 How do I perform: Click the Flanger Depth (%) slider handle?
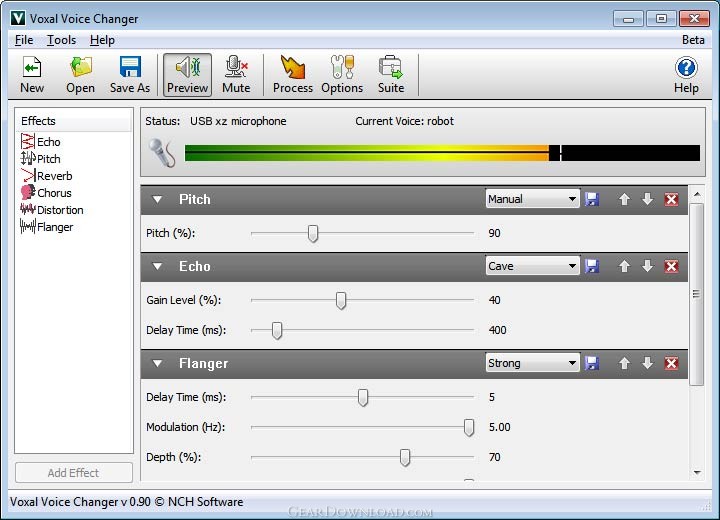pyautogui.click(x=405, y=458)
